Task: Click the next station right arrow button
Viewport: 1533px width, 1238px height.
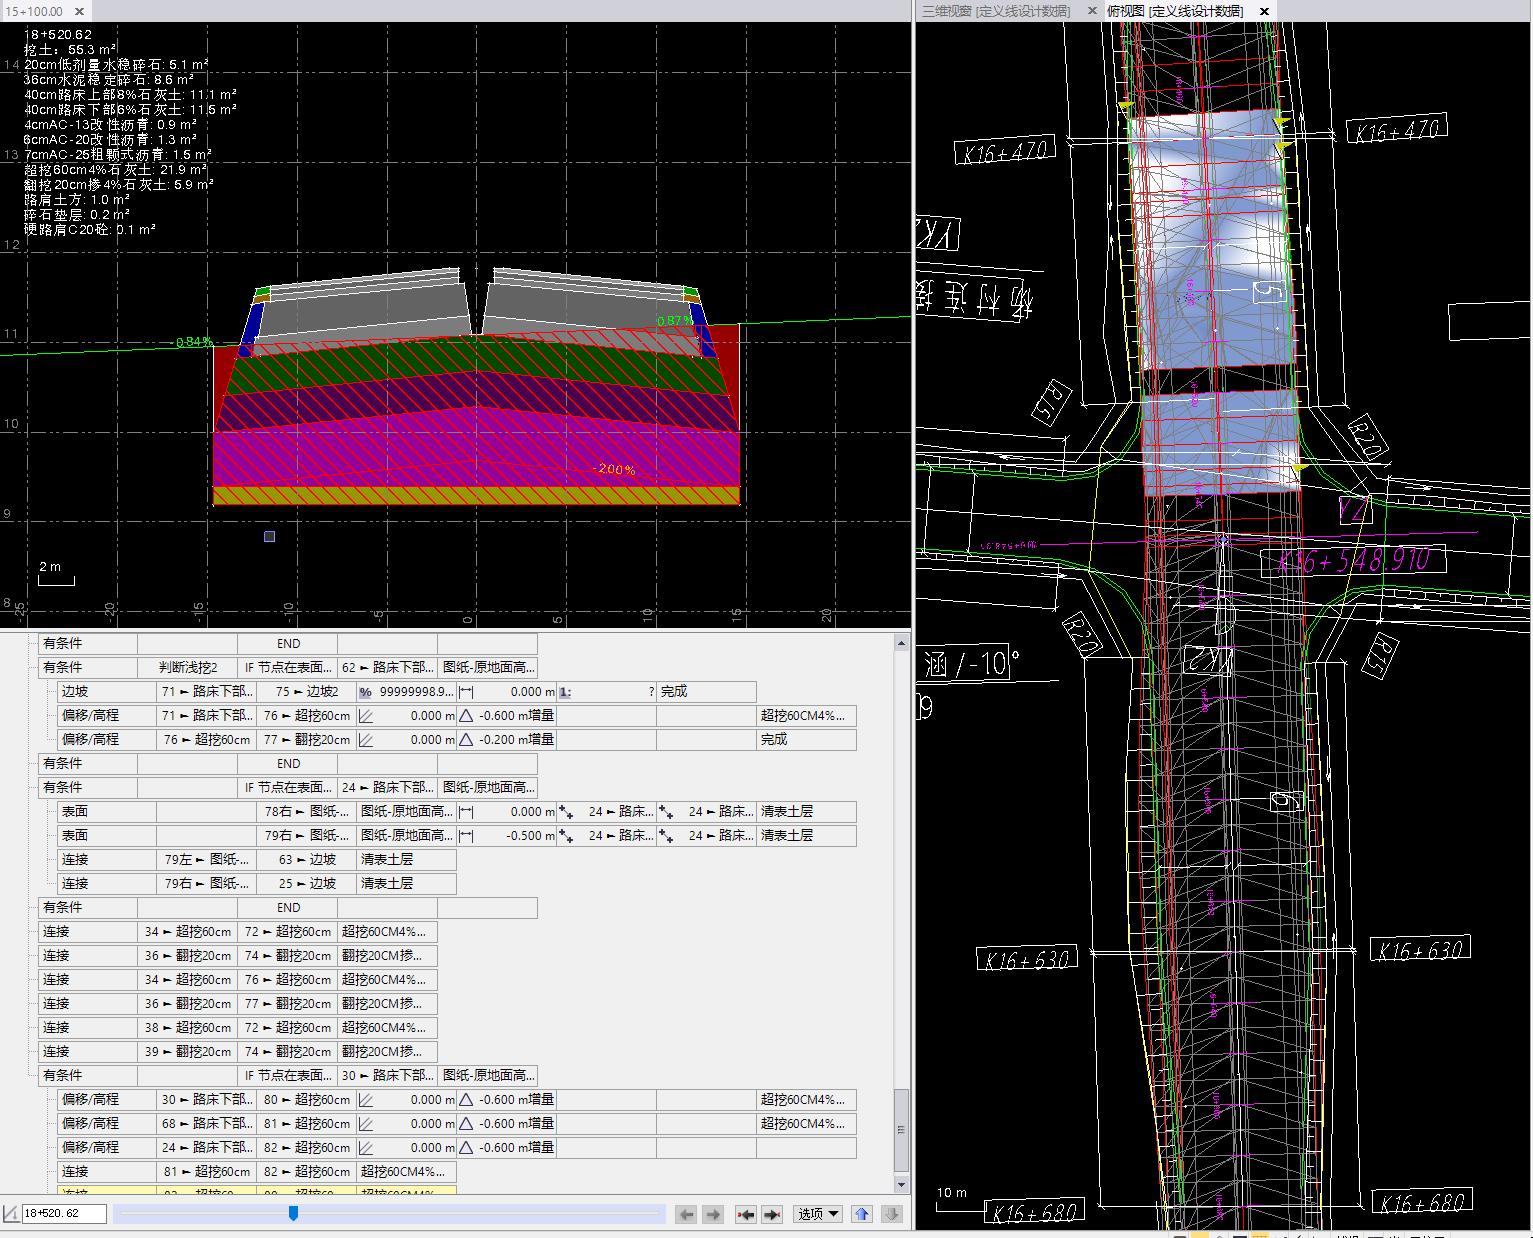Action: (713, 1214)
